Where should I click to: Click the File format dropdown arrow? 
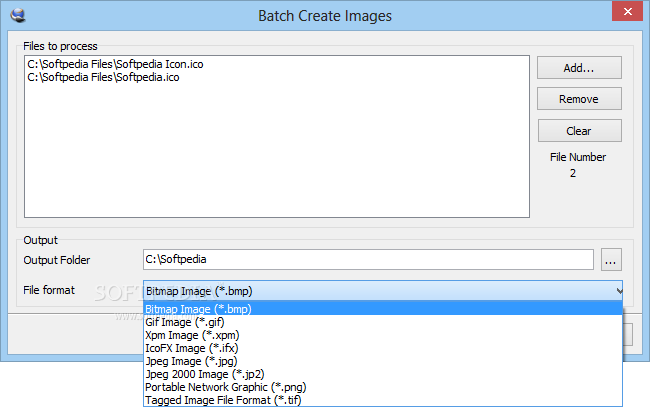(x=619, y=291)
